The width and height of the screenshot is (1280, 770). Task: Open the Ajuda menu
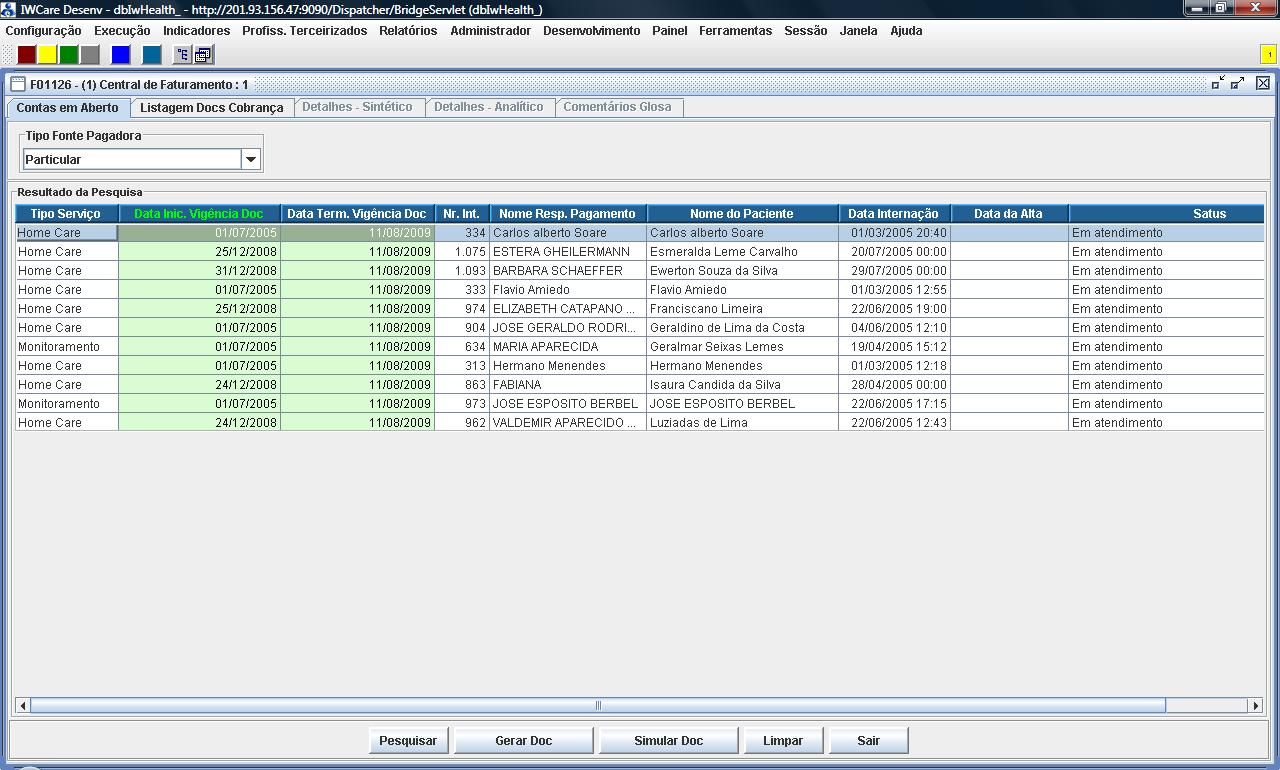point(906,31)
